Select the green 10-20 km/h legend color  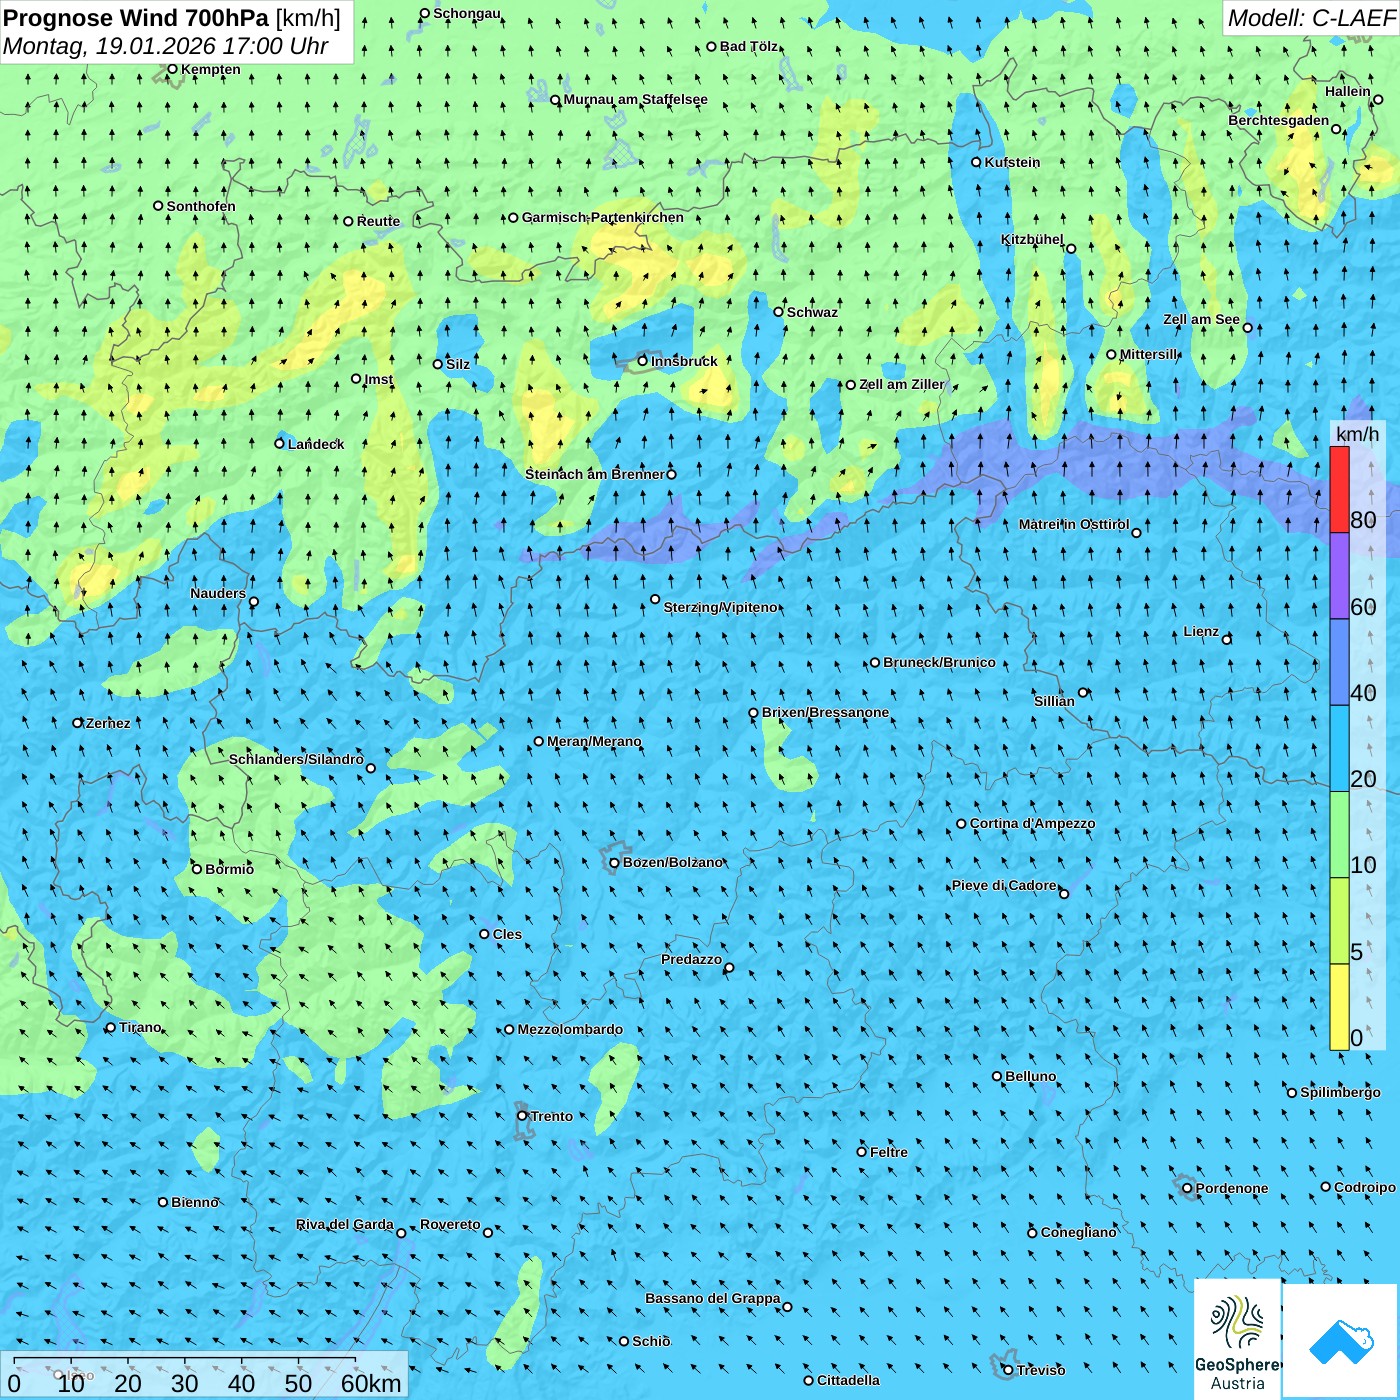[x=1339, y=835]
